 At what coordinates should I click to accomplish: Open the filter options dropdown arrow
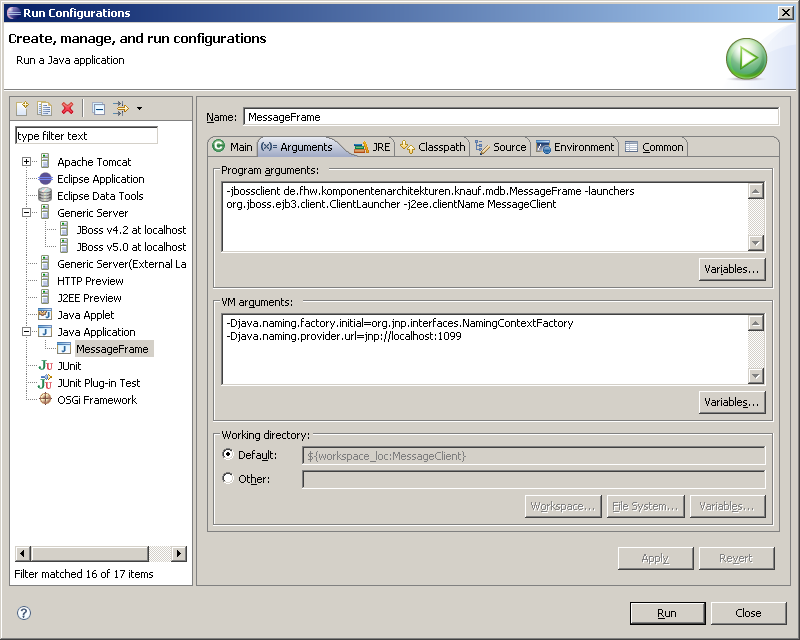tap(139, 108)
